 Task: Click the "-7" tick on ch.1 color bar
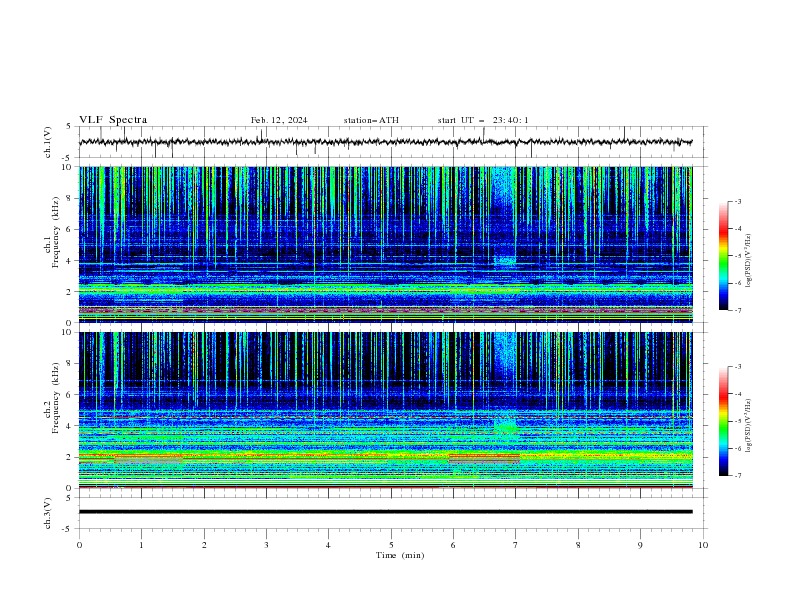(737, 311)
